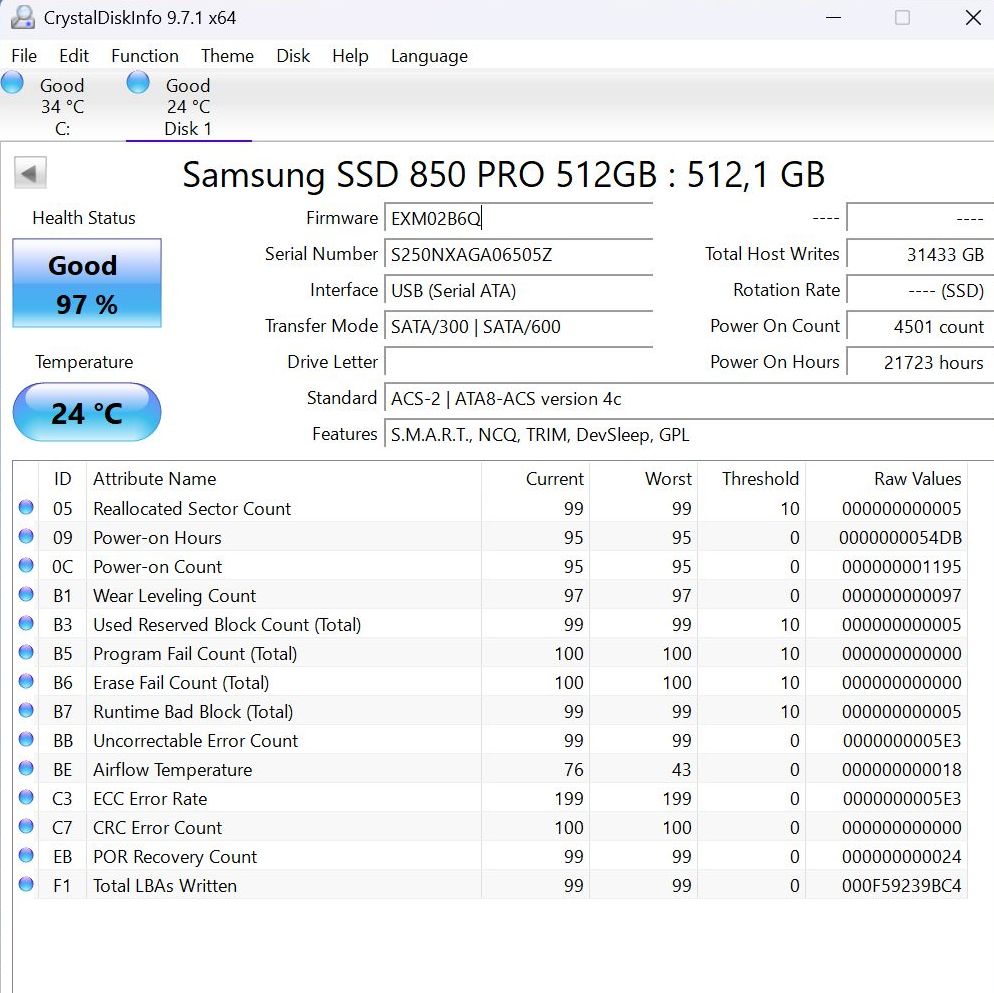994x993 pixels.
Task: Click status orb for CRC Error Count
Action: [x=26, y=827]
